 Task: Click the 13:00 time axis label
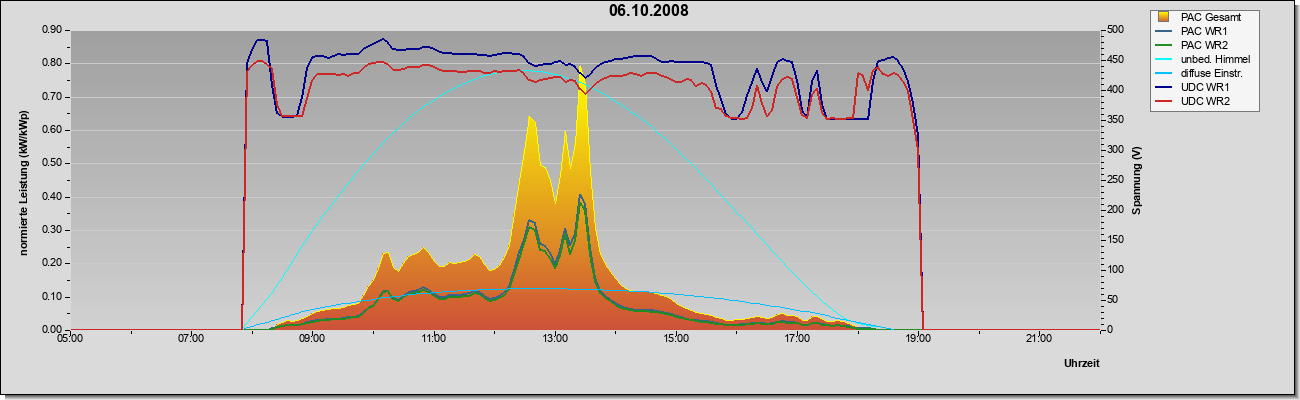tap(554, 340)
